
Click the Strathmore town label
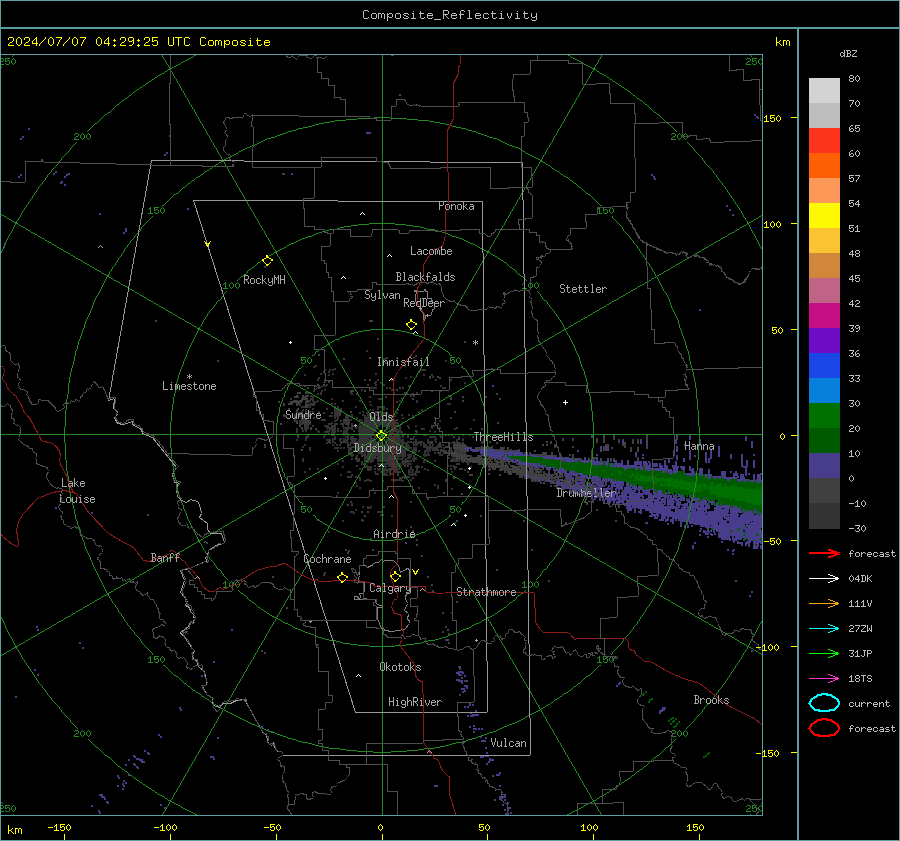pyautogui.click(x=486, y=592)
